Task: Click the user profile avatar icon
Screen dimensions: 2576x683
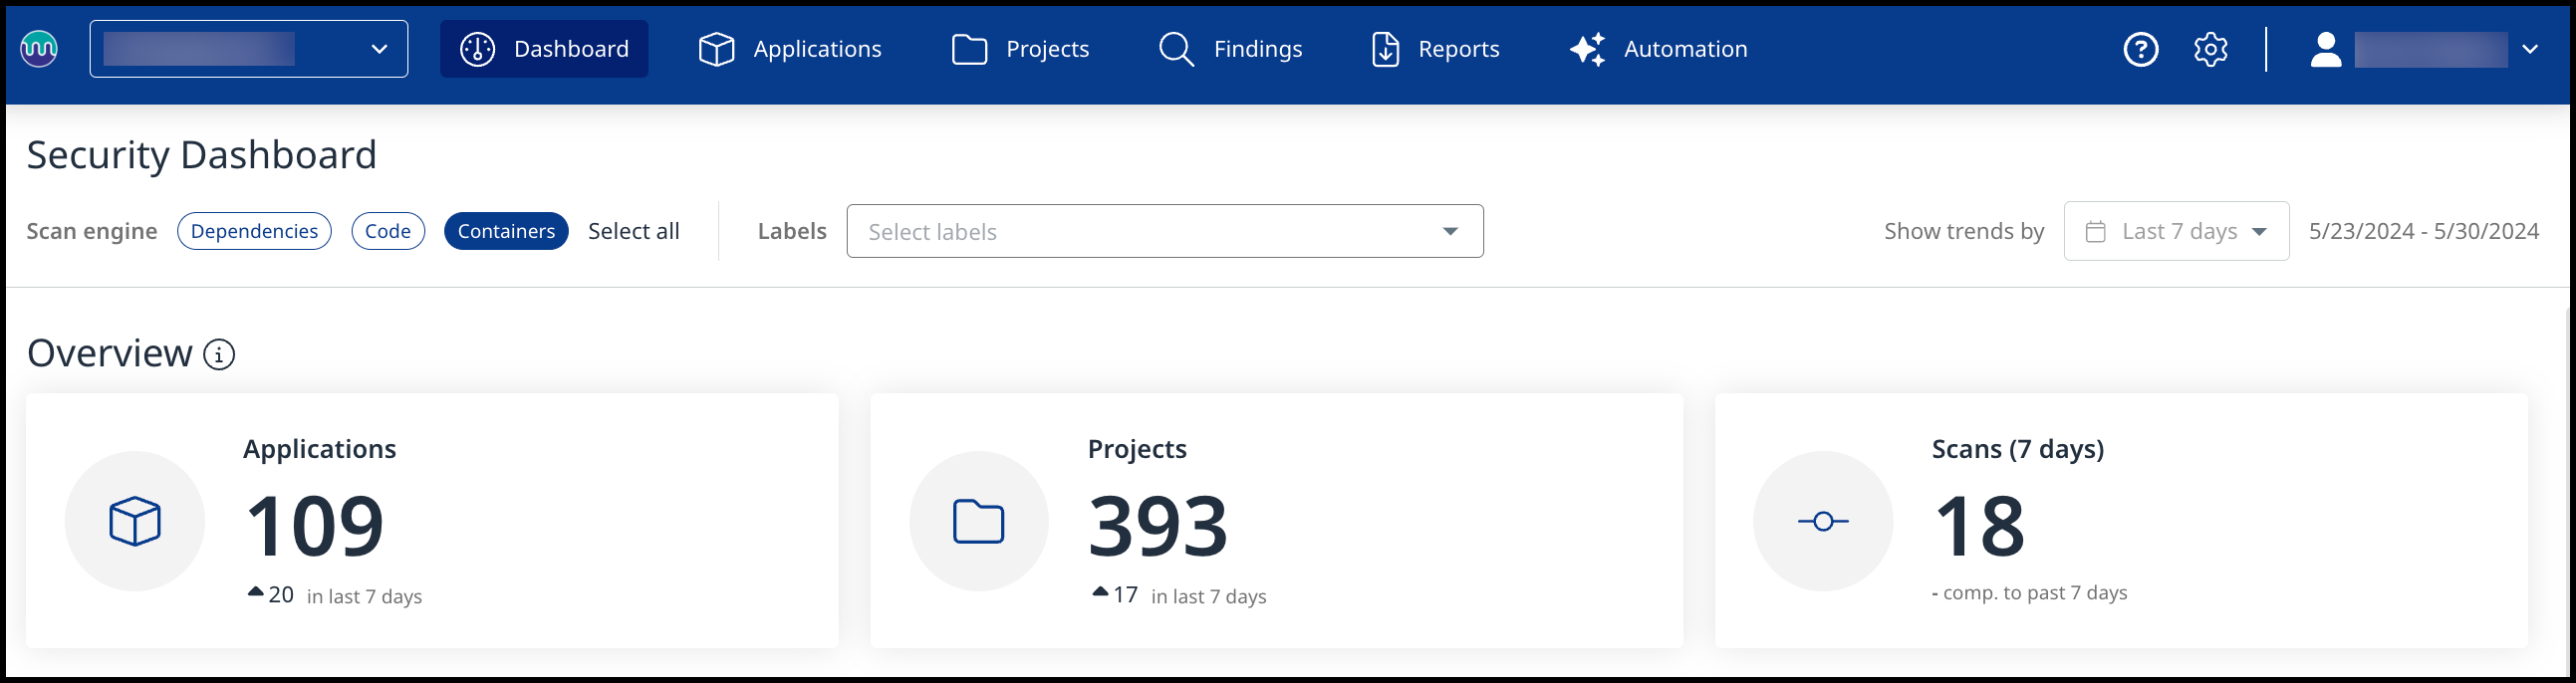Action: coord(2325,49)
